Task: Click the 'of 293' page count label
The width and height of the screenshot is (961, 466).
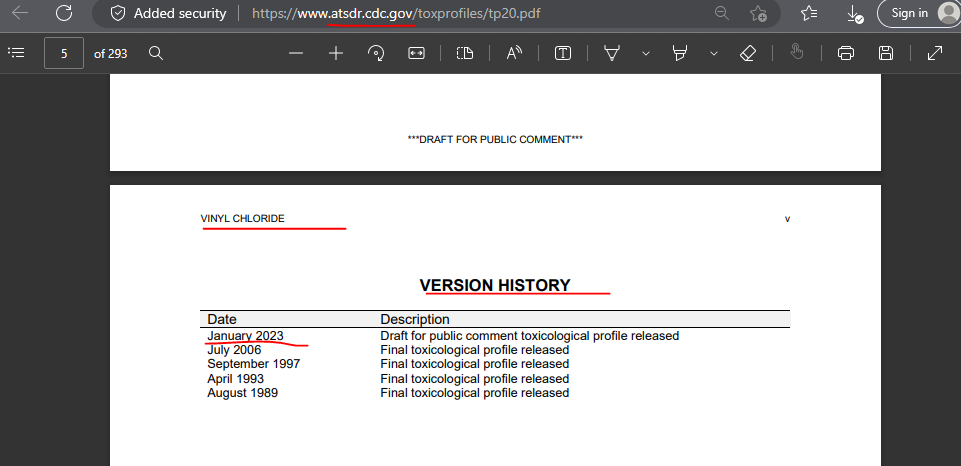Action: (110, 53)
